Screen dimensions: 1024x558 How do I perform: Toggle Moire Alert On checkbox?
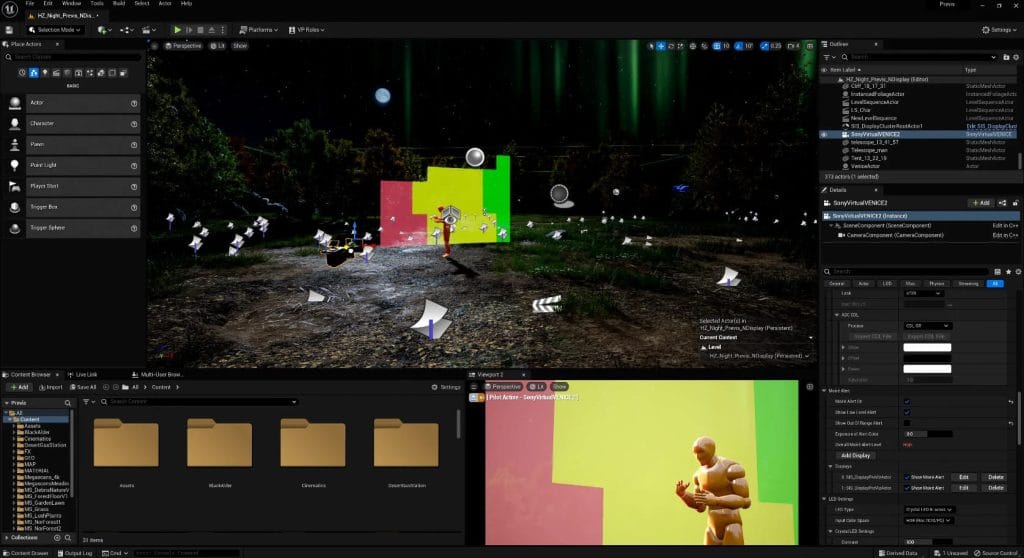907,401
